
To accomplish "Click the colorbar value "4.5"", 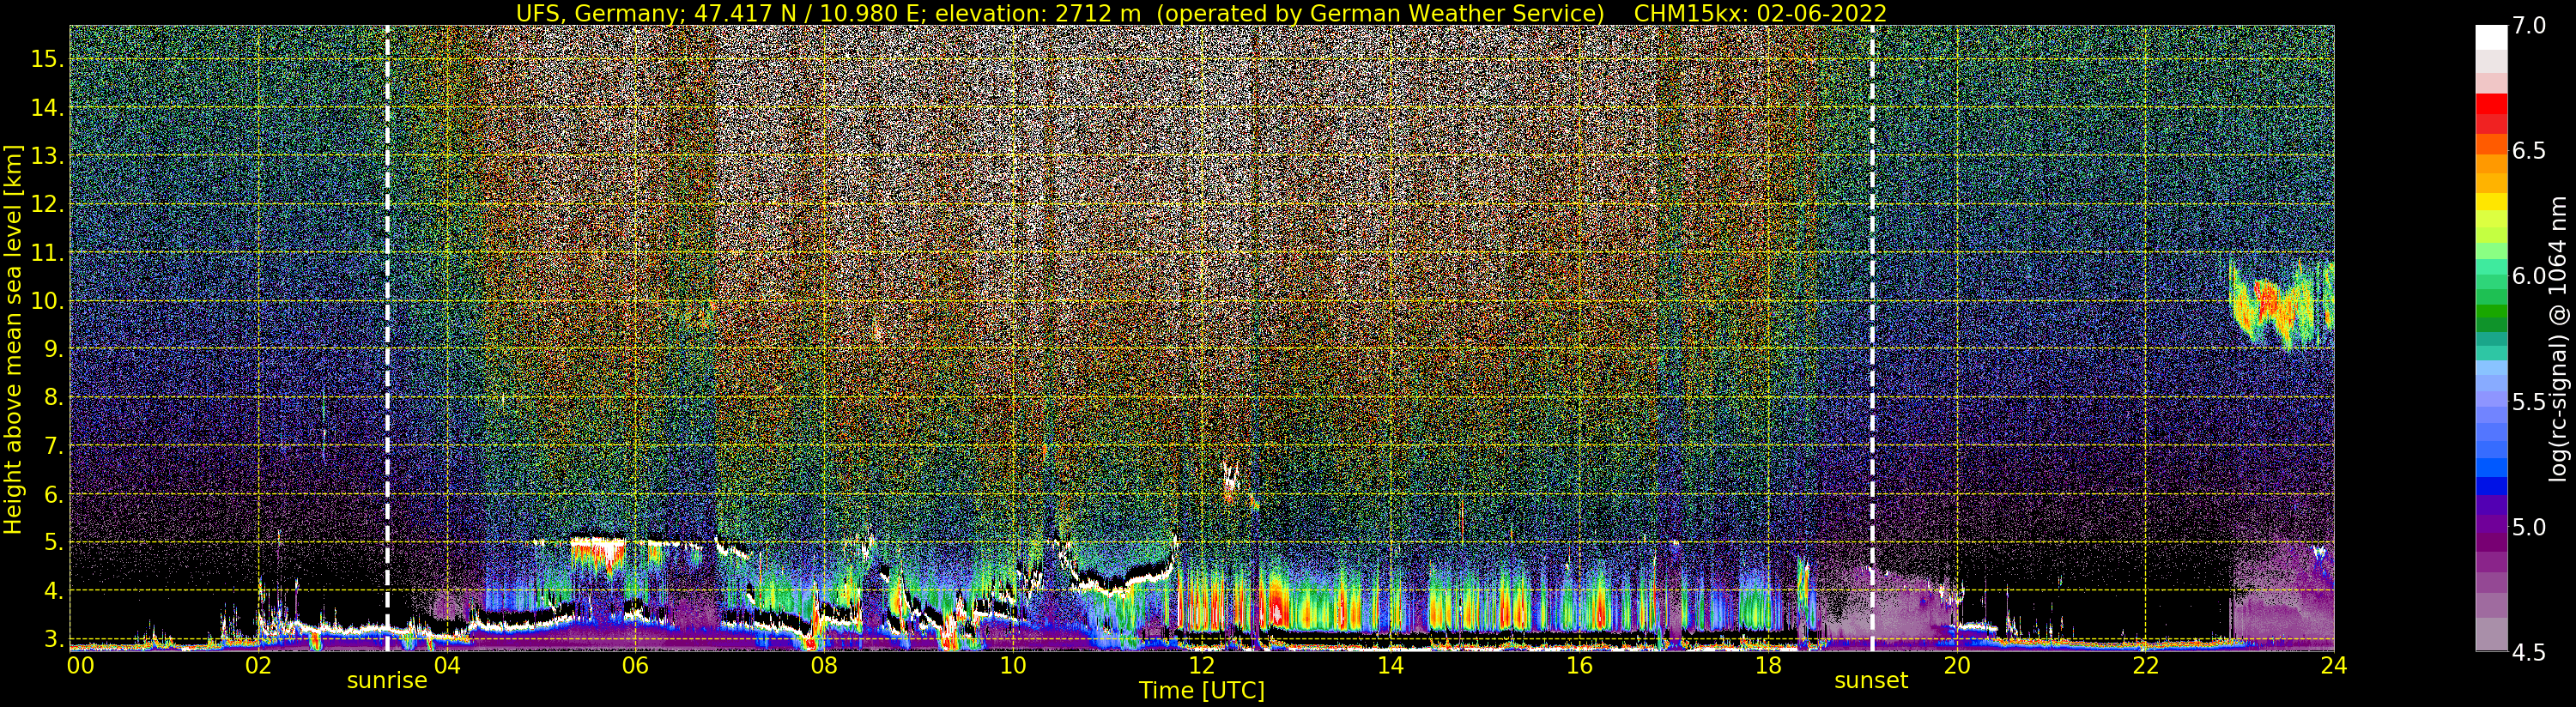I will click(2529, 653).
